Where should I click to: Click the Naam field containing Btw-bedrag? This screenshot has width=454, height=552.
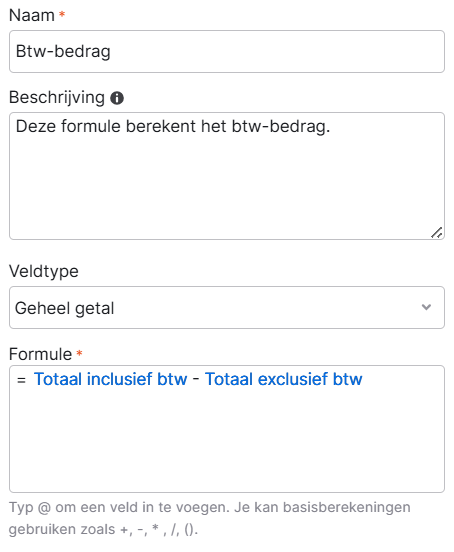pos(227,51)
